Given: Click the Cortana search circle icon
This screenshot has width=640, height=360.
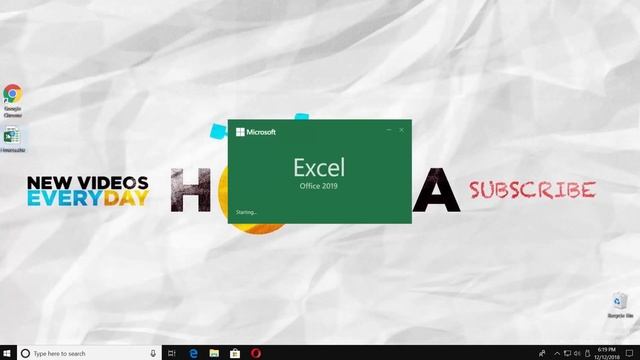Looking at the screenshot, I should [x=25, y=353].
